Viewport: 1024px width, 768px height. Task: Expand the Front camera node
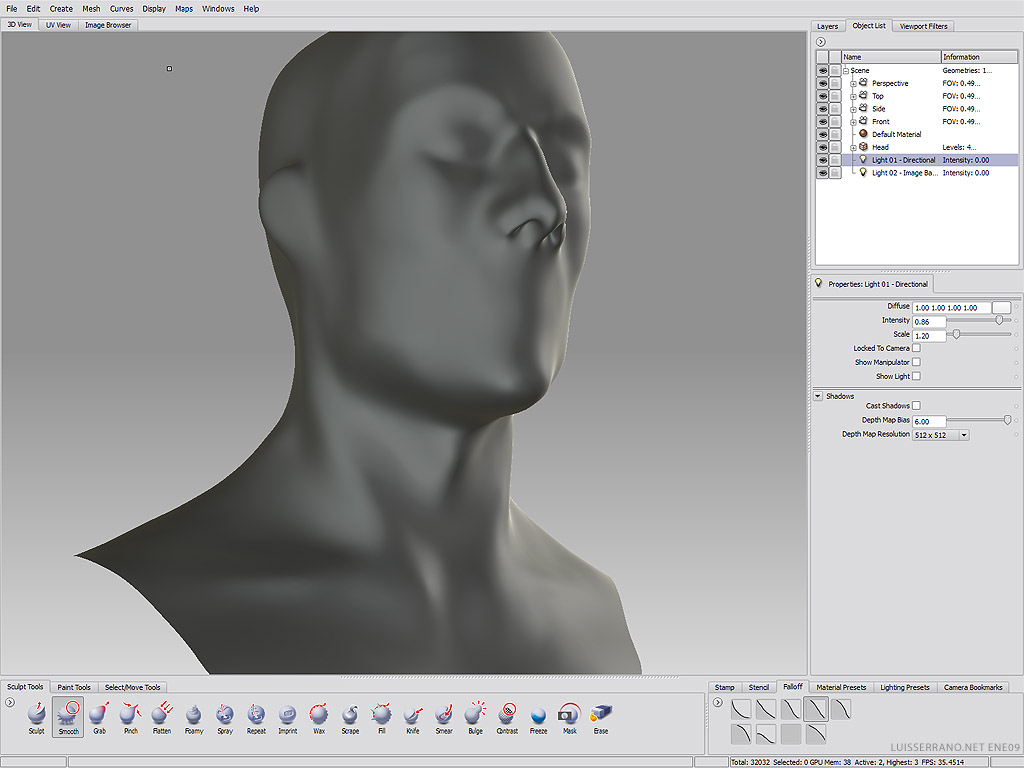coord(853,121)
